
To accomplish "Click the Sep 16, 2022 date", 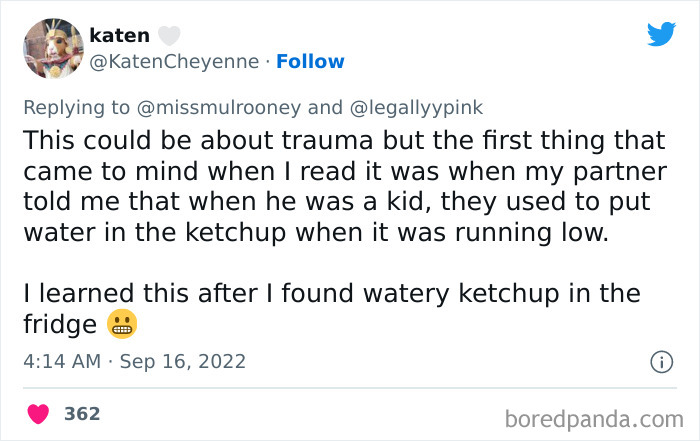I will pyautogui.click(x=181, y=361).
